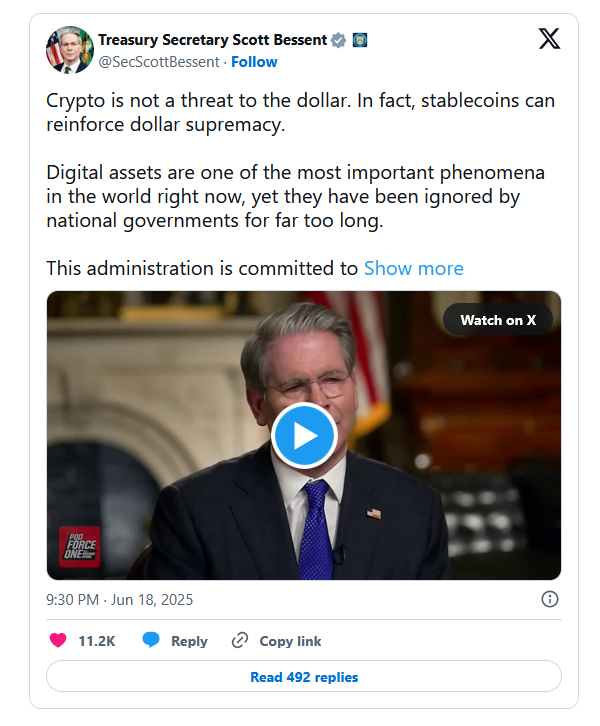Click the Reply text label
Image resolution: width=600 pixels, height=726 pixels.
pyautogui.click(x=189, y=641)
